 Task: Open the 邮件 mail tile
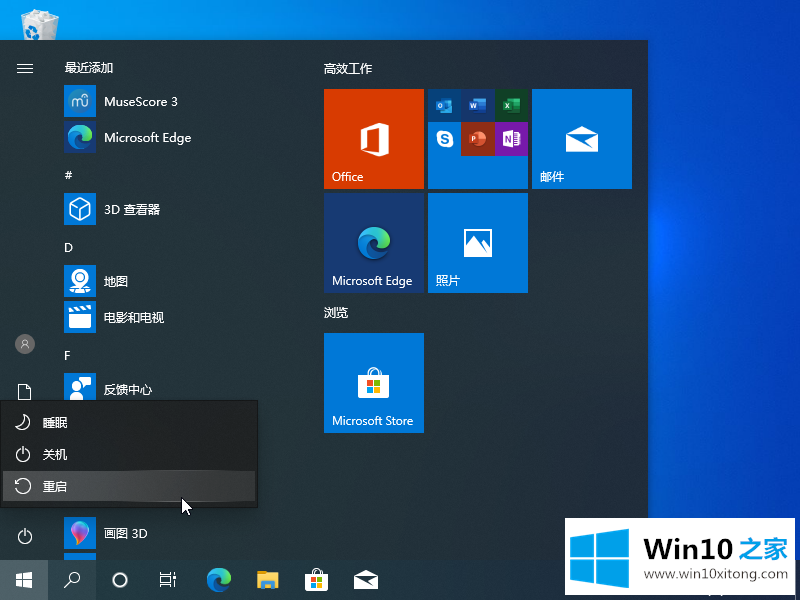[582, 139]
